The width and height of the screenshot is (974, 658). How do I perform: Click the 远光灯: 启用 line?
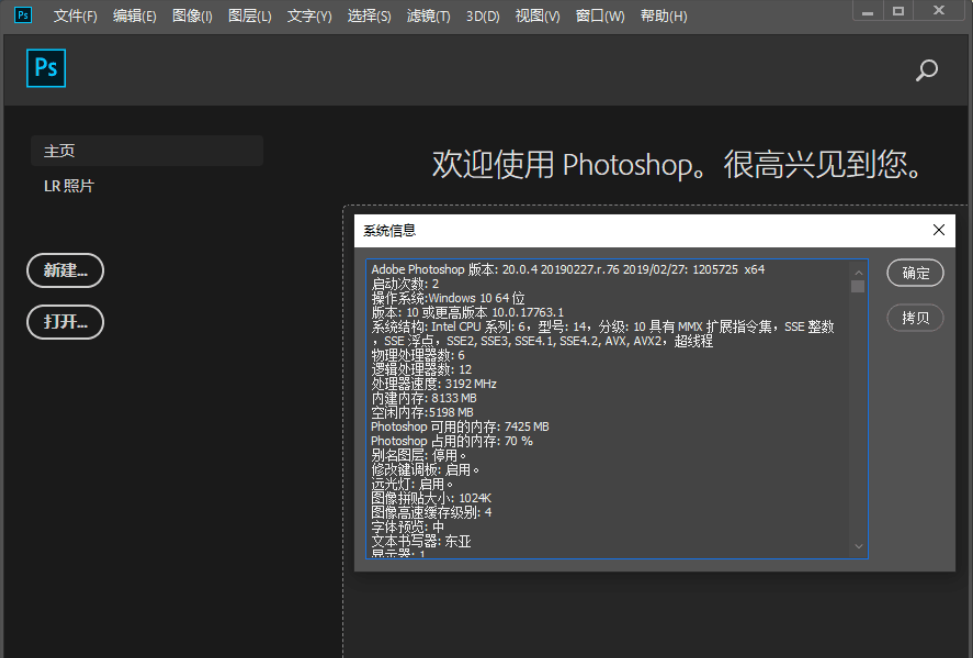412,484
